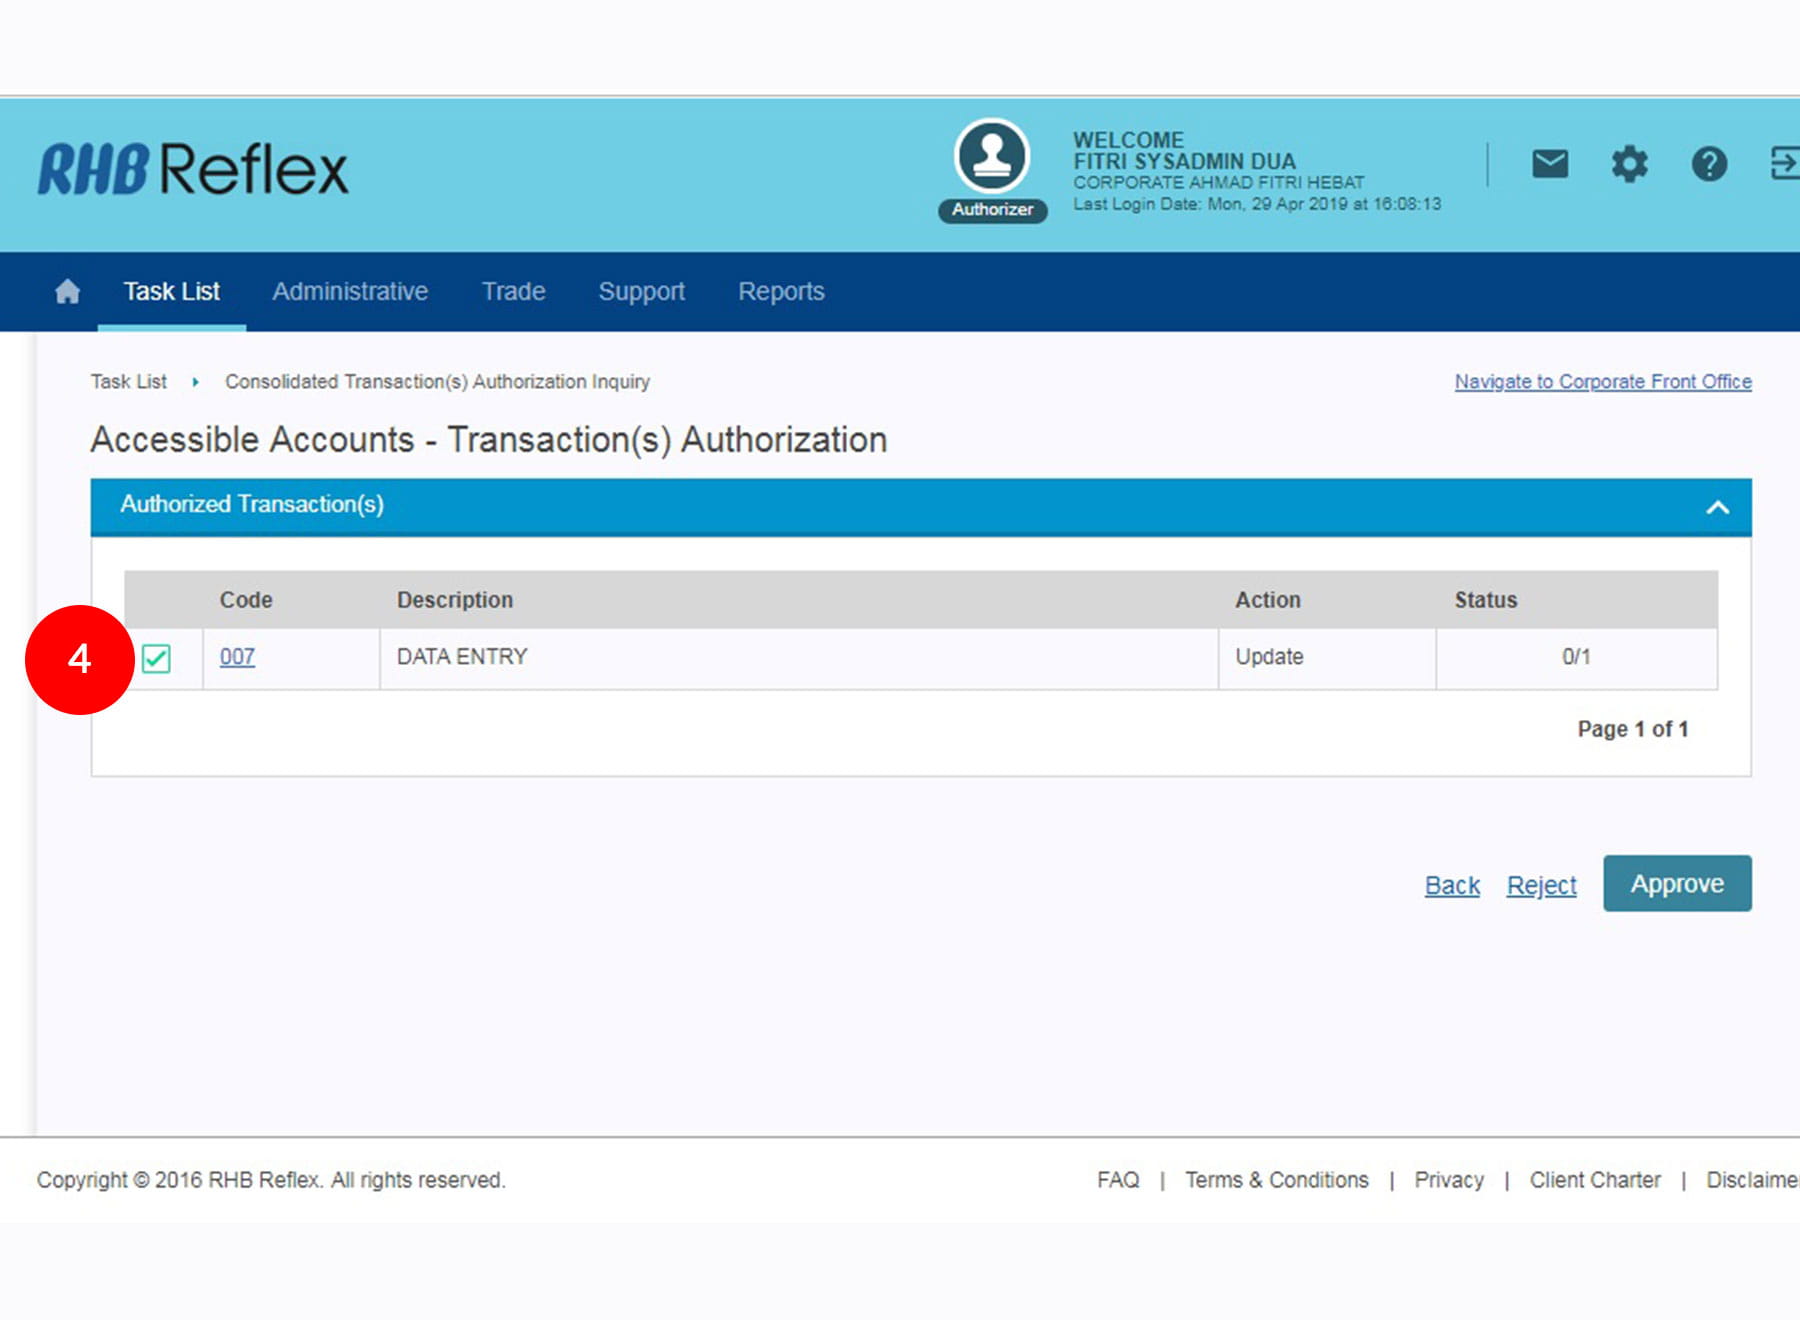This screenshot has height=1320, width=1800.
Task: Click the Reject link
Action: [x=1541, y=885]
